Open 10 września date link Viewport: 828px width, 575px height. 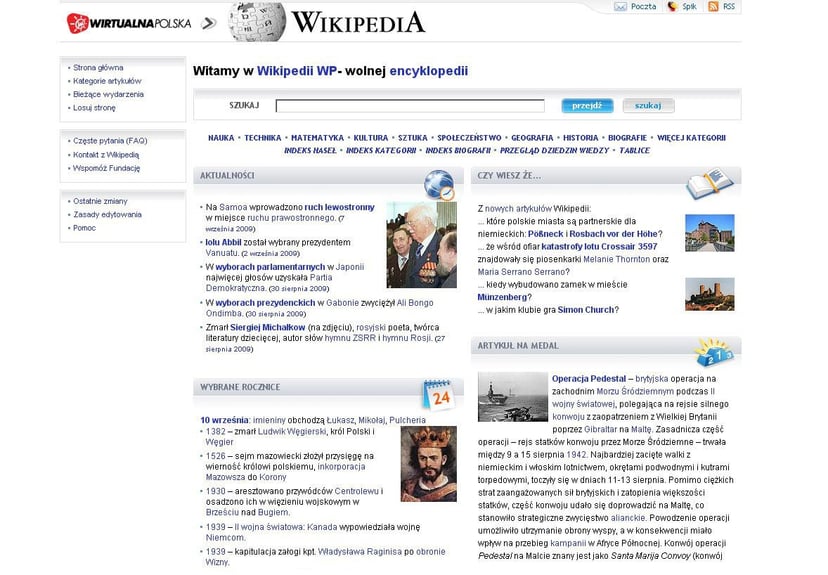[x=224, y=420]
